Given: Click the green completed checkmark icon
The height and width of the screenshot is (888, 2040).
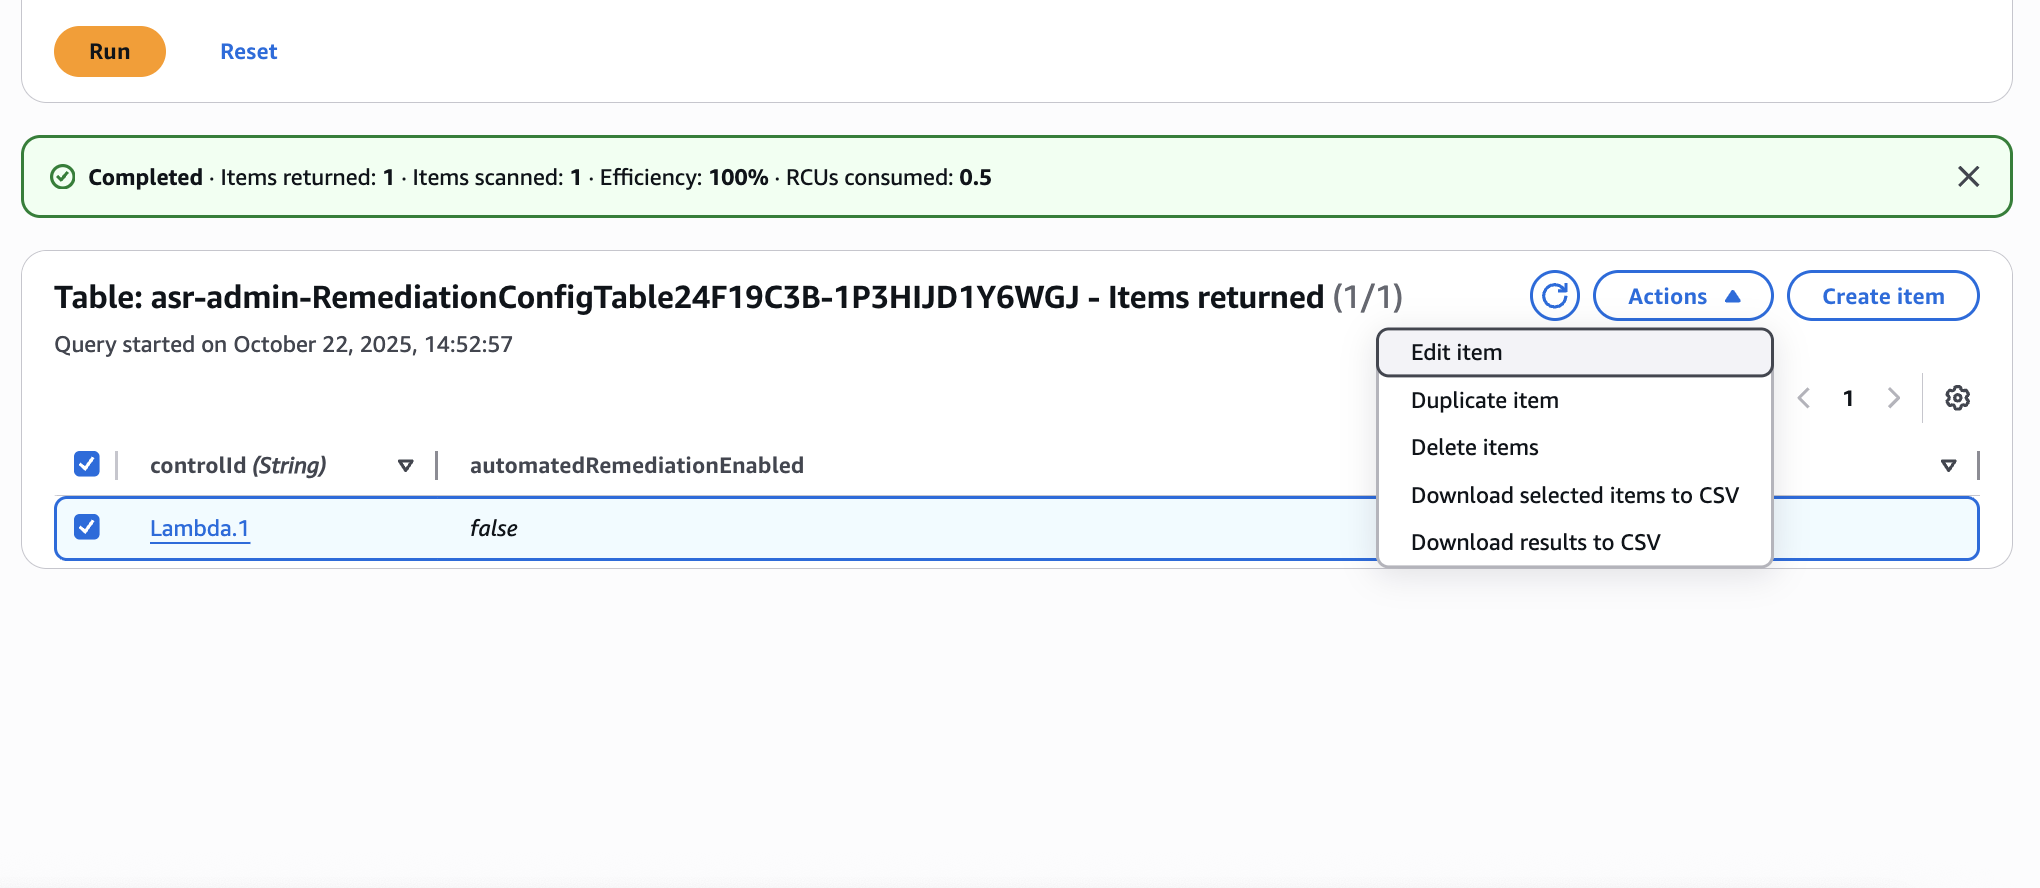Looking at the screenshot, I should point(63,176).
